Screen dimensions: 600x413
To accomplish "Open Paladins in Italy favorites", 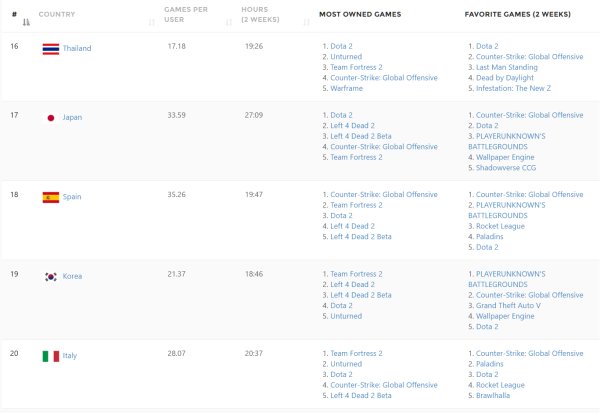I will click(x=489, y=364).
